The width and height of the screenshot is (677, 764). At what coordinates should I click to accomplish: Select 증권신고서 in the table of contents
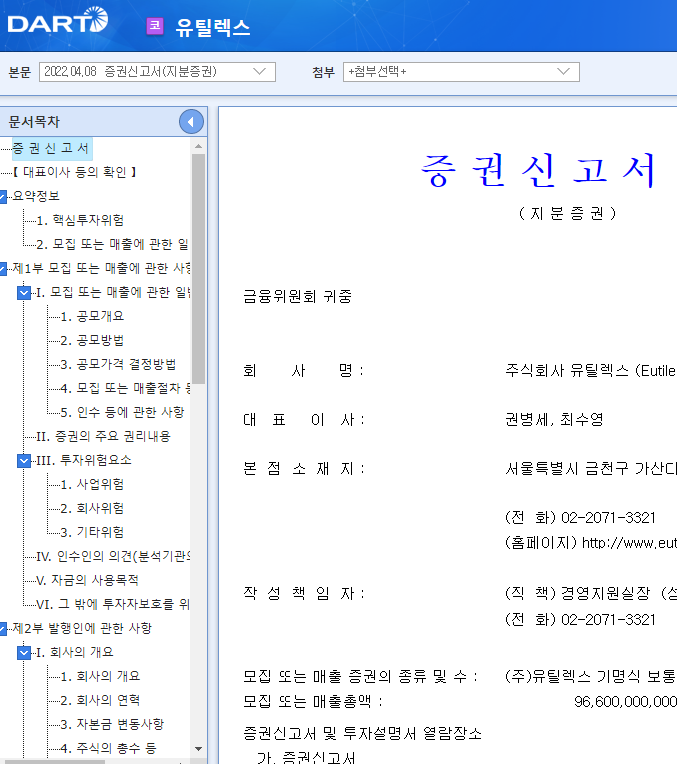point(51,148)
